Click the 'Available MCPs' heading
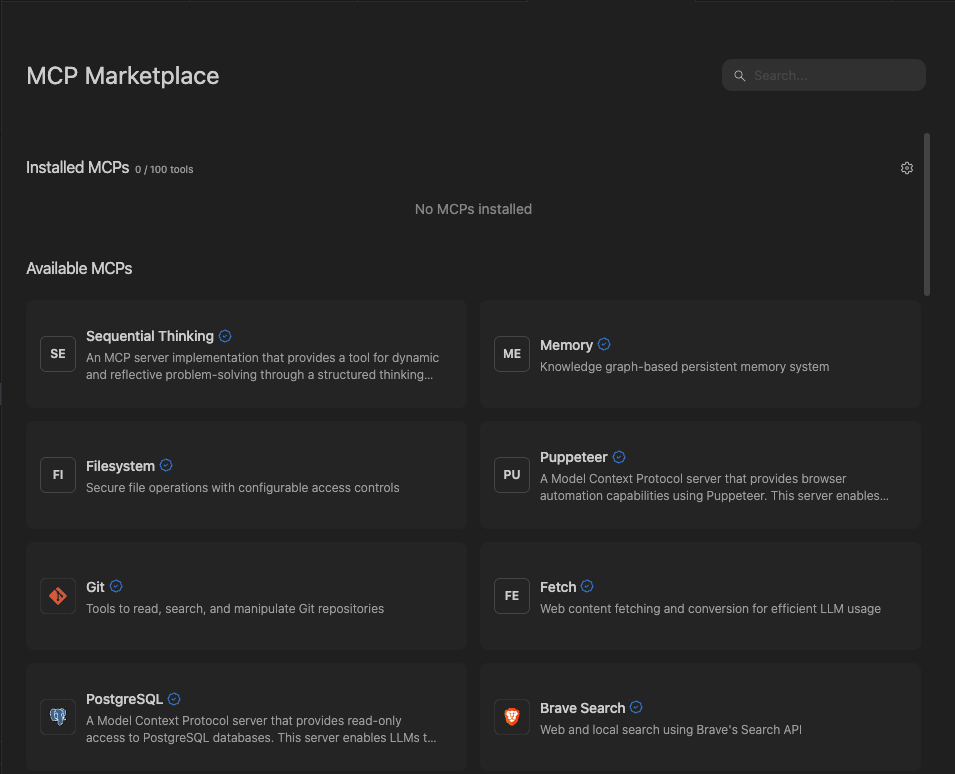This screenshot has height=774, width=955. coord(79,269)
